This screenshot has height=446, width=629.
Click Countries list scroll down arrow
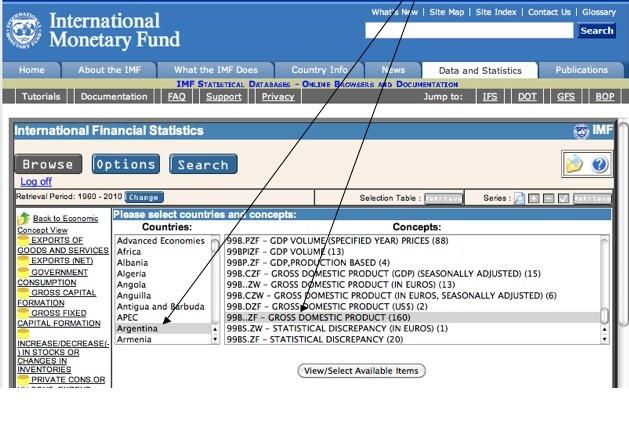[x=215, y=339]
